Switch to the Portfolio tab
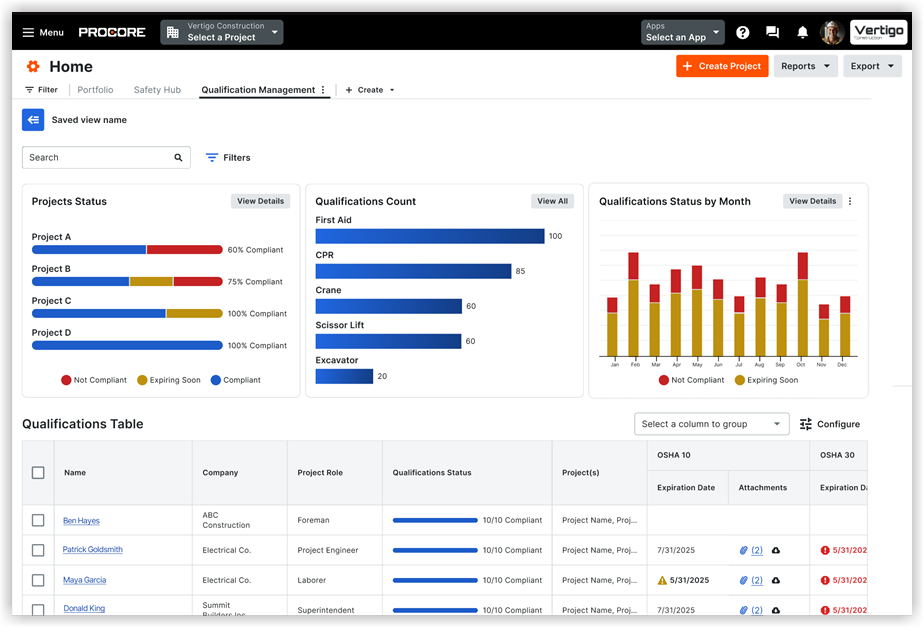Screen dimensions: 924x628 tap(95, 89)
